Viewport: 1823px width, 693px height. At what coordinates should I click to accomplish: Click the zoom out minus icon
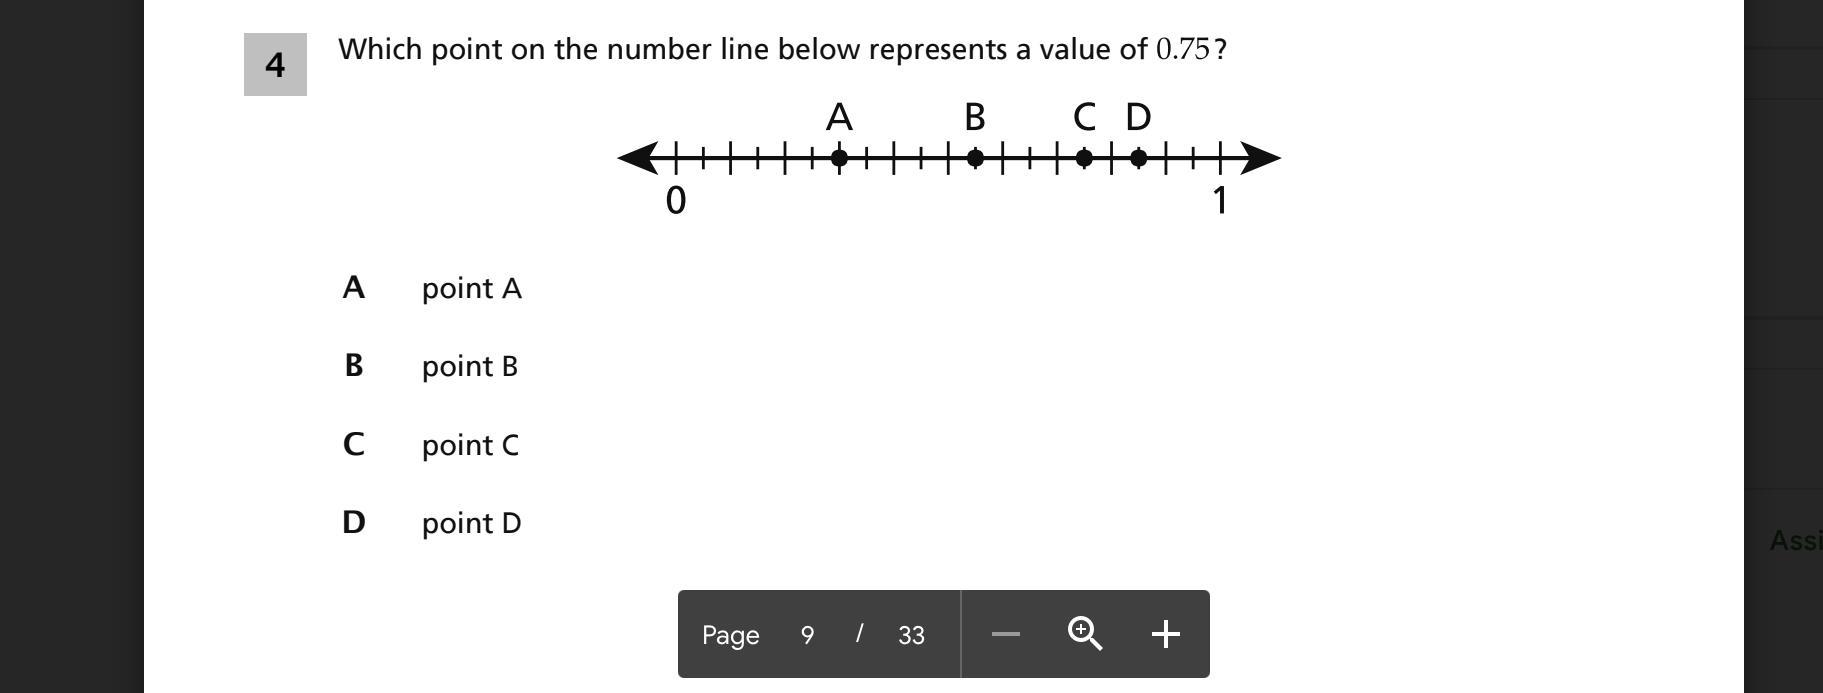1005,634
